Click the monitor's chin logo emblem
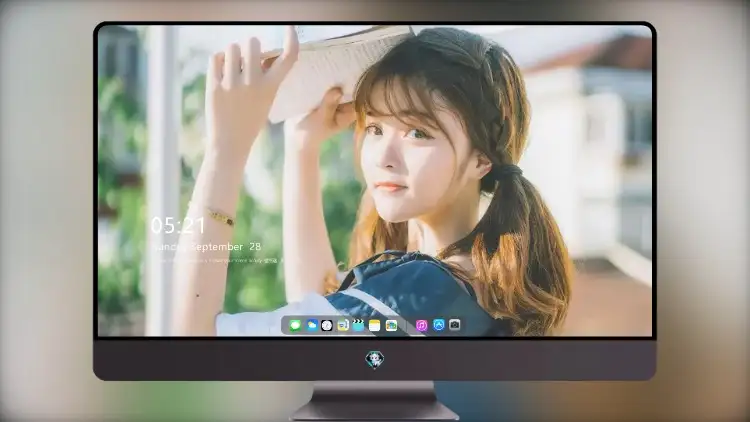 pos(375,360)
